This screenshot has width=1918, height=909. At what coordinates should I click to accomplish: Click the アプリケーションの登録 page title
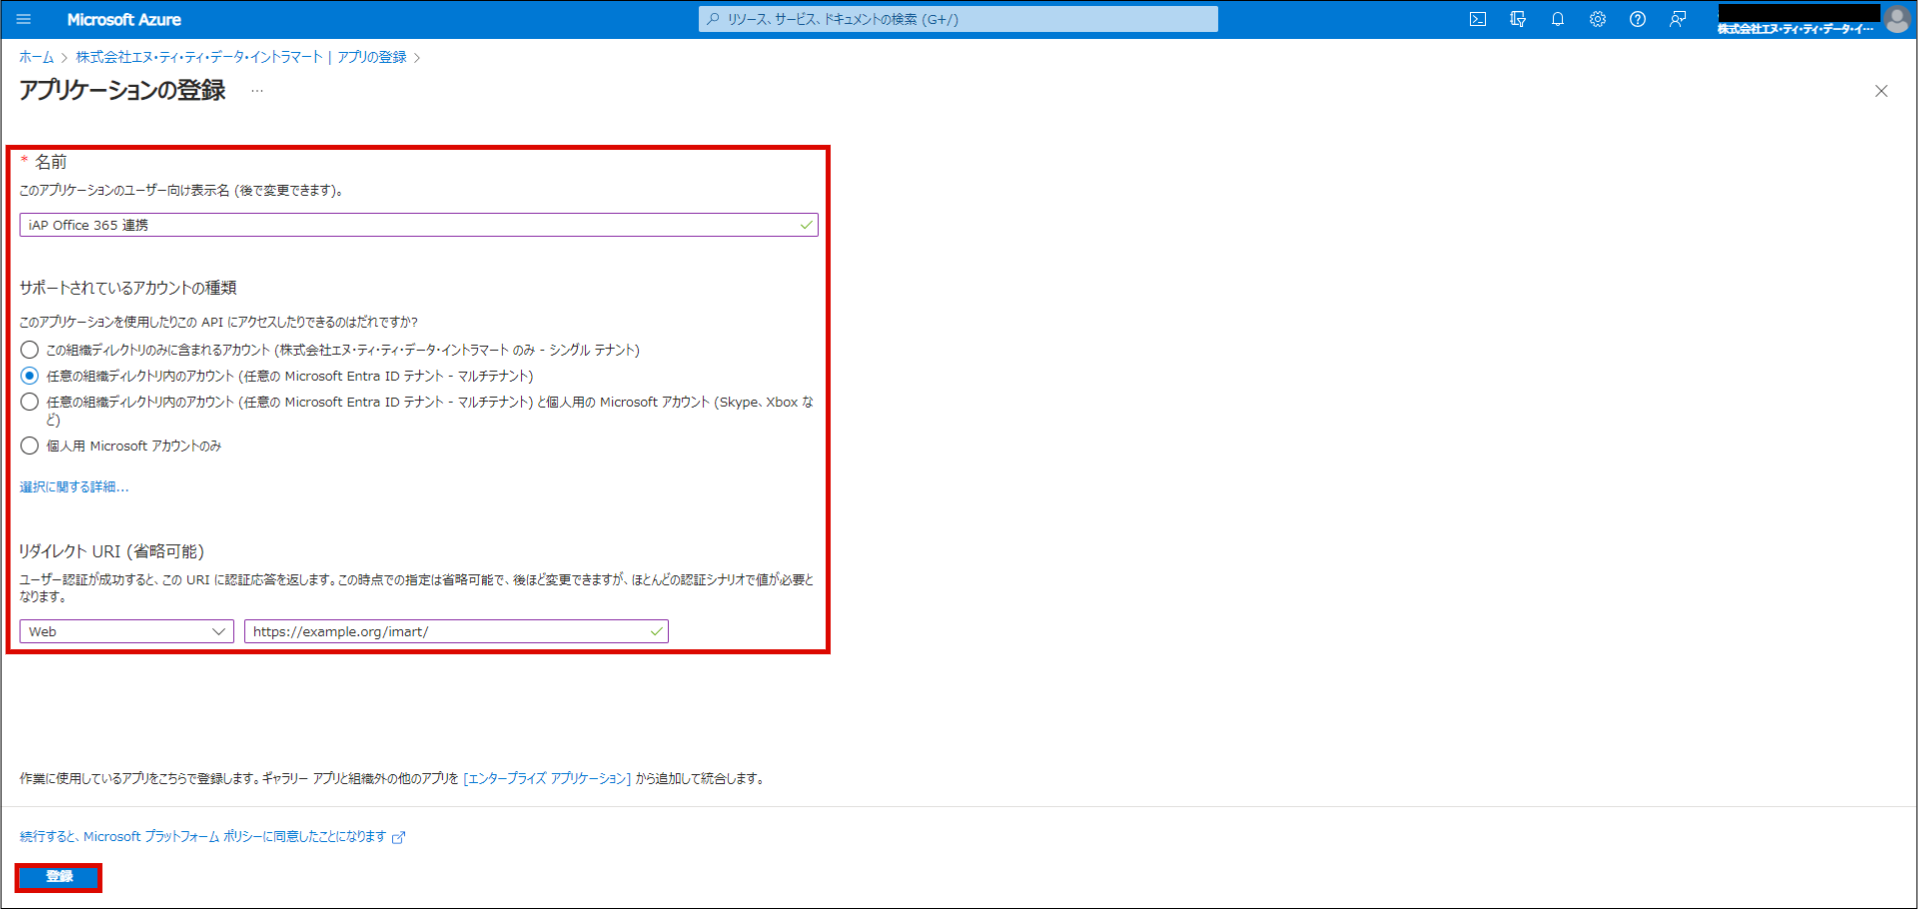[122, 91]
